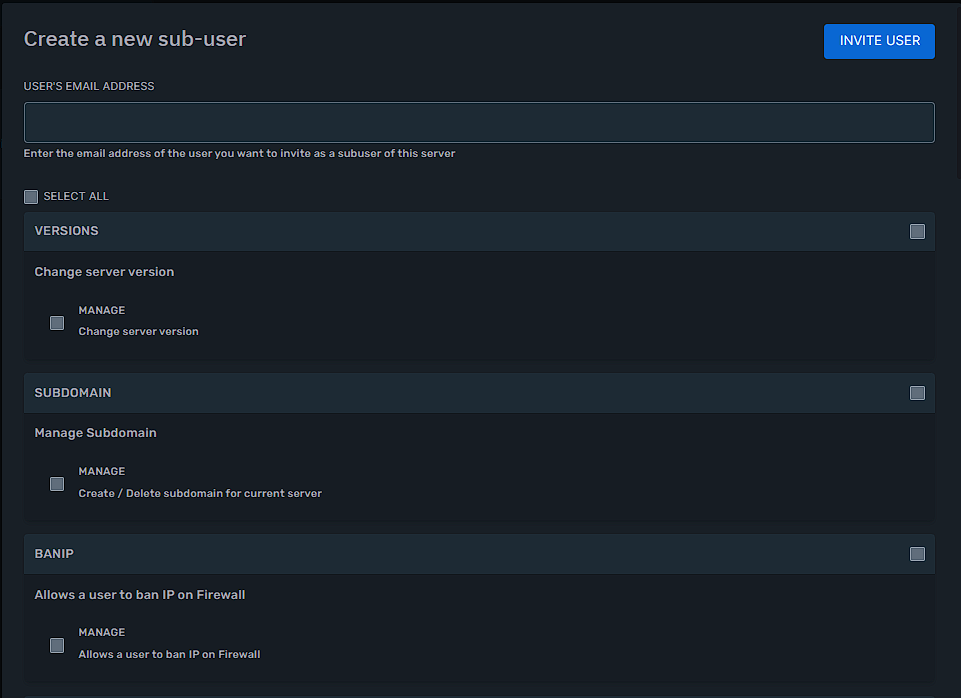This screenshot has height=698, width=961.
Task: Click the User's Email Address label
Action: pos(89,86)
